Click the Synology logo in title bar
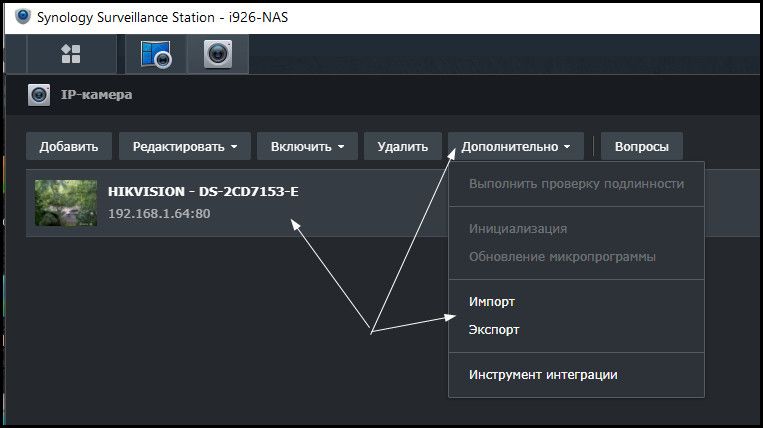 (19, 16)
